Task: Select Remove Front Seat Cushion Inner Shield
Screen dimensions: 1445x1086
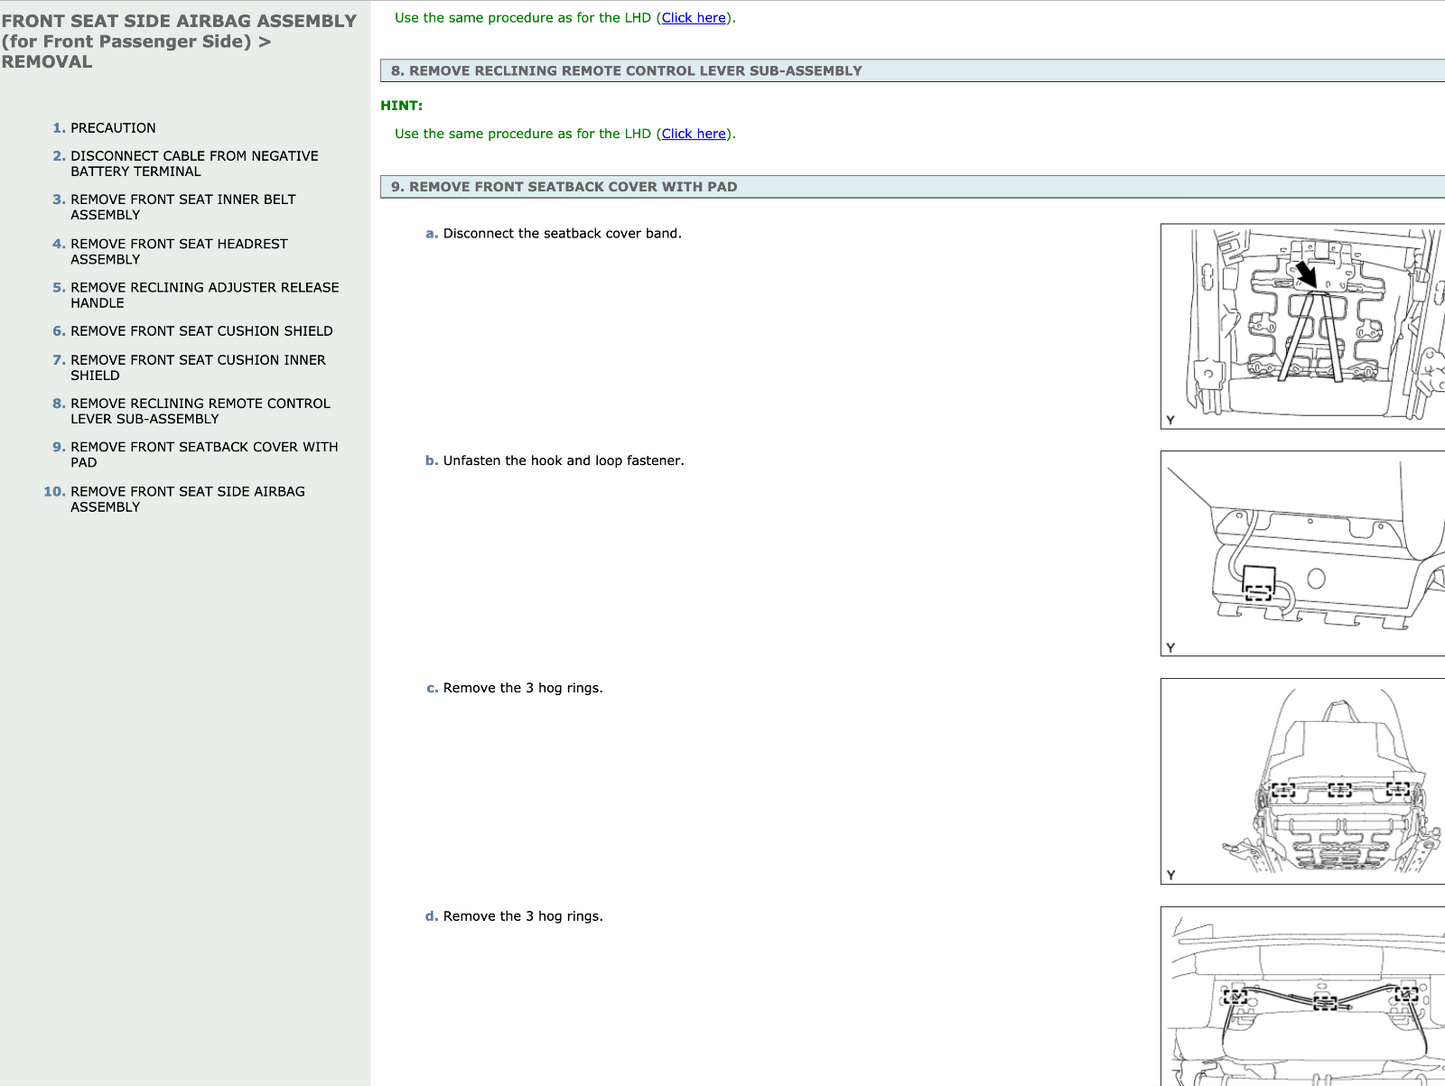Action: (198, 367)
